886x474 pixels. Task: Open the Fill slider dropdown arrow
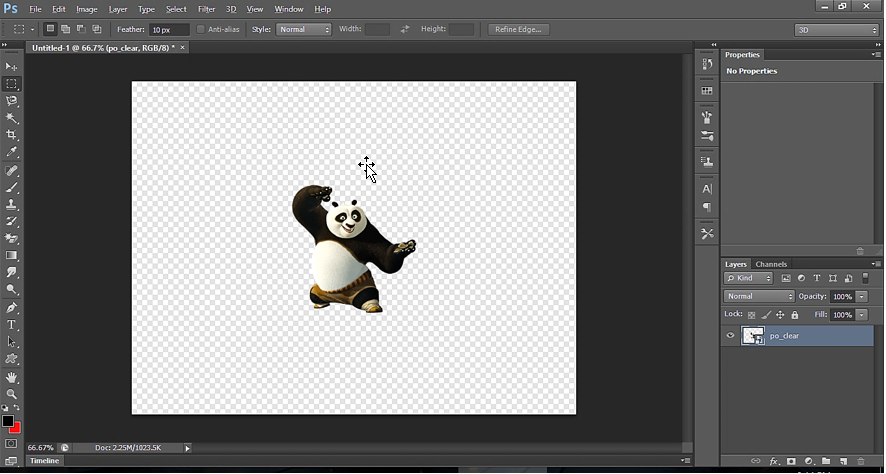(862, 315)
